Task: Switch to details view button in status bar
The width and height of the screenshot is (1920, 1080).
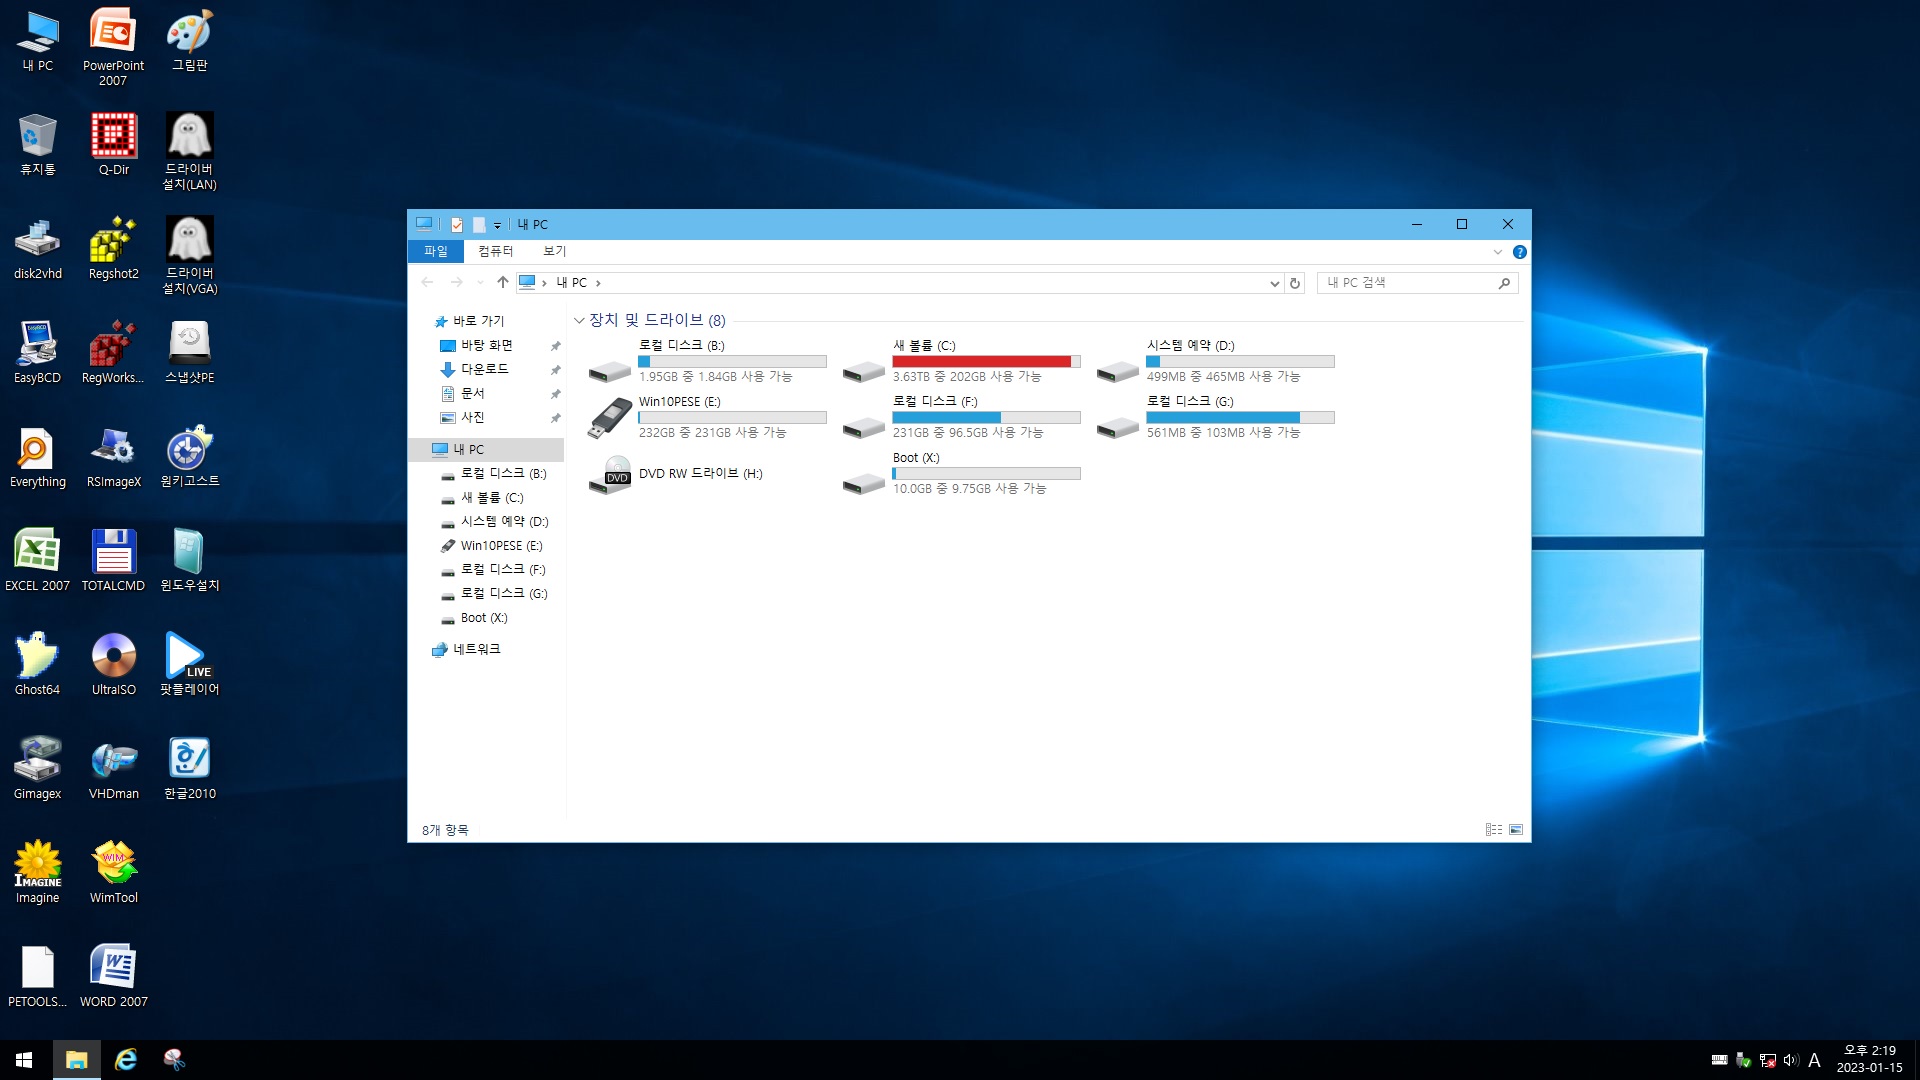Action: pyautogui.click(x=1493, y=830)
